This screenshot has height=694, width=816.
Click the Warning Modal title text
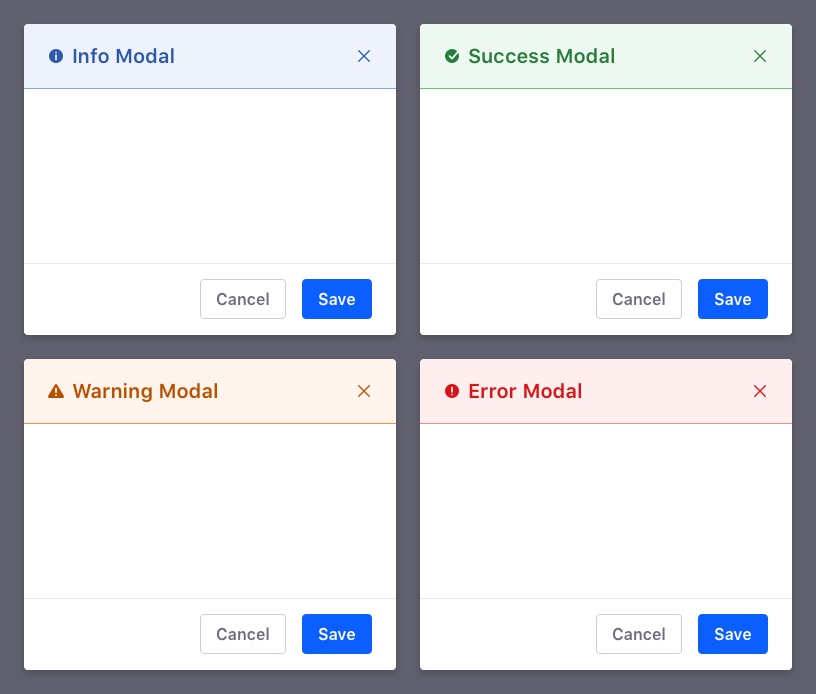click(x=145, y=391)
